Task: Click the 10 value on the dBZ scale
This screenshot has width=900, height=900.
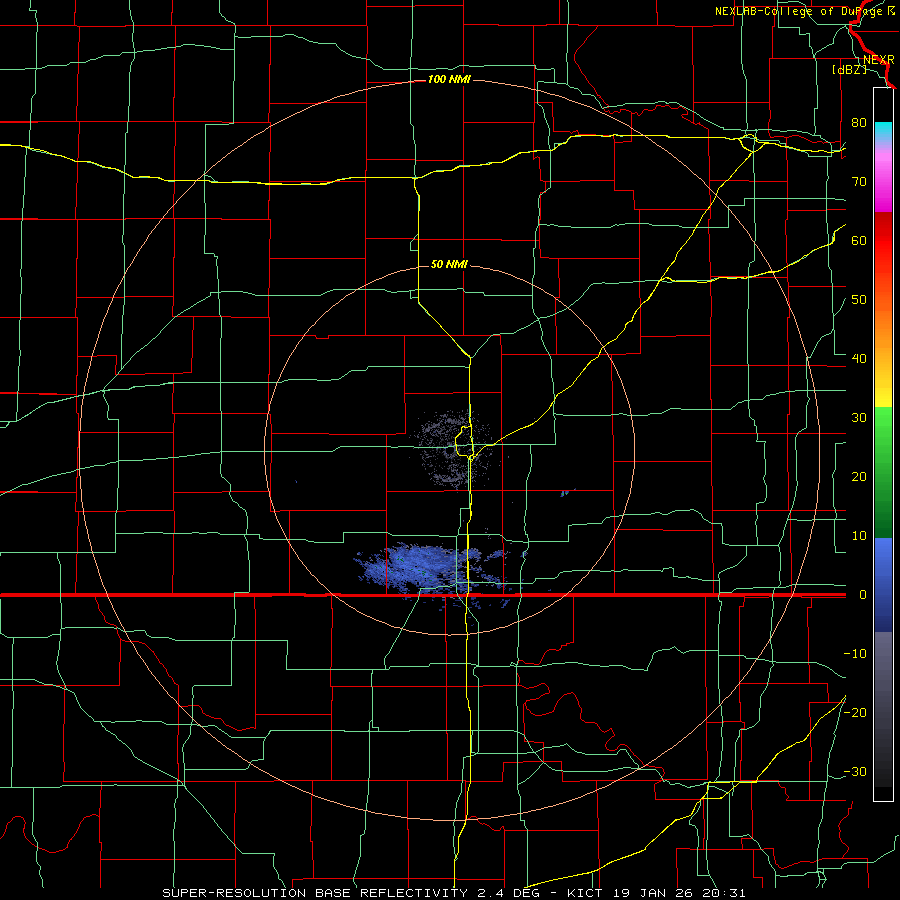Action: click(x=859, y=536)
